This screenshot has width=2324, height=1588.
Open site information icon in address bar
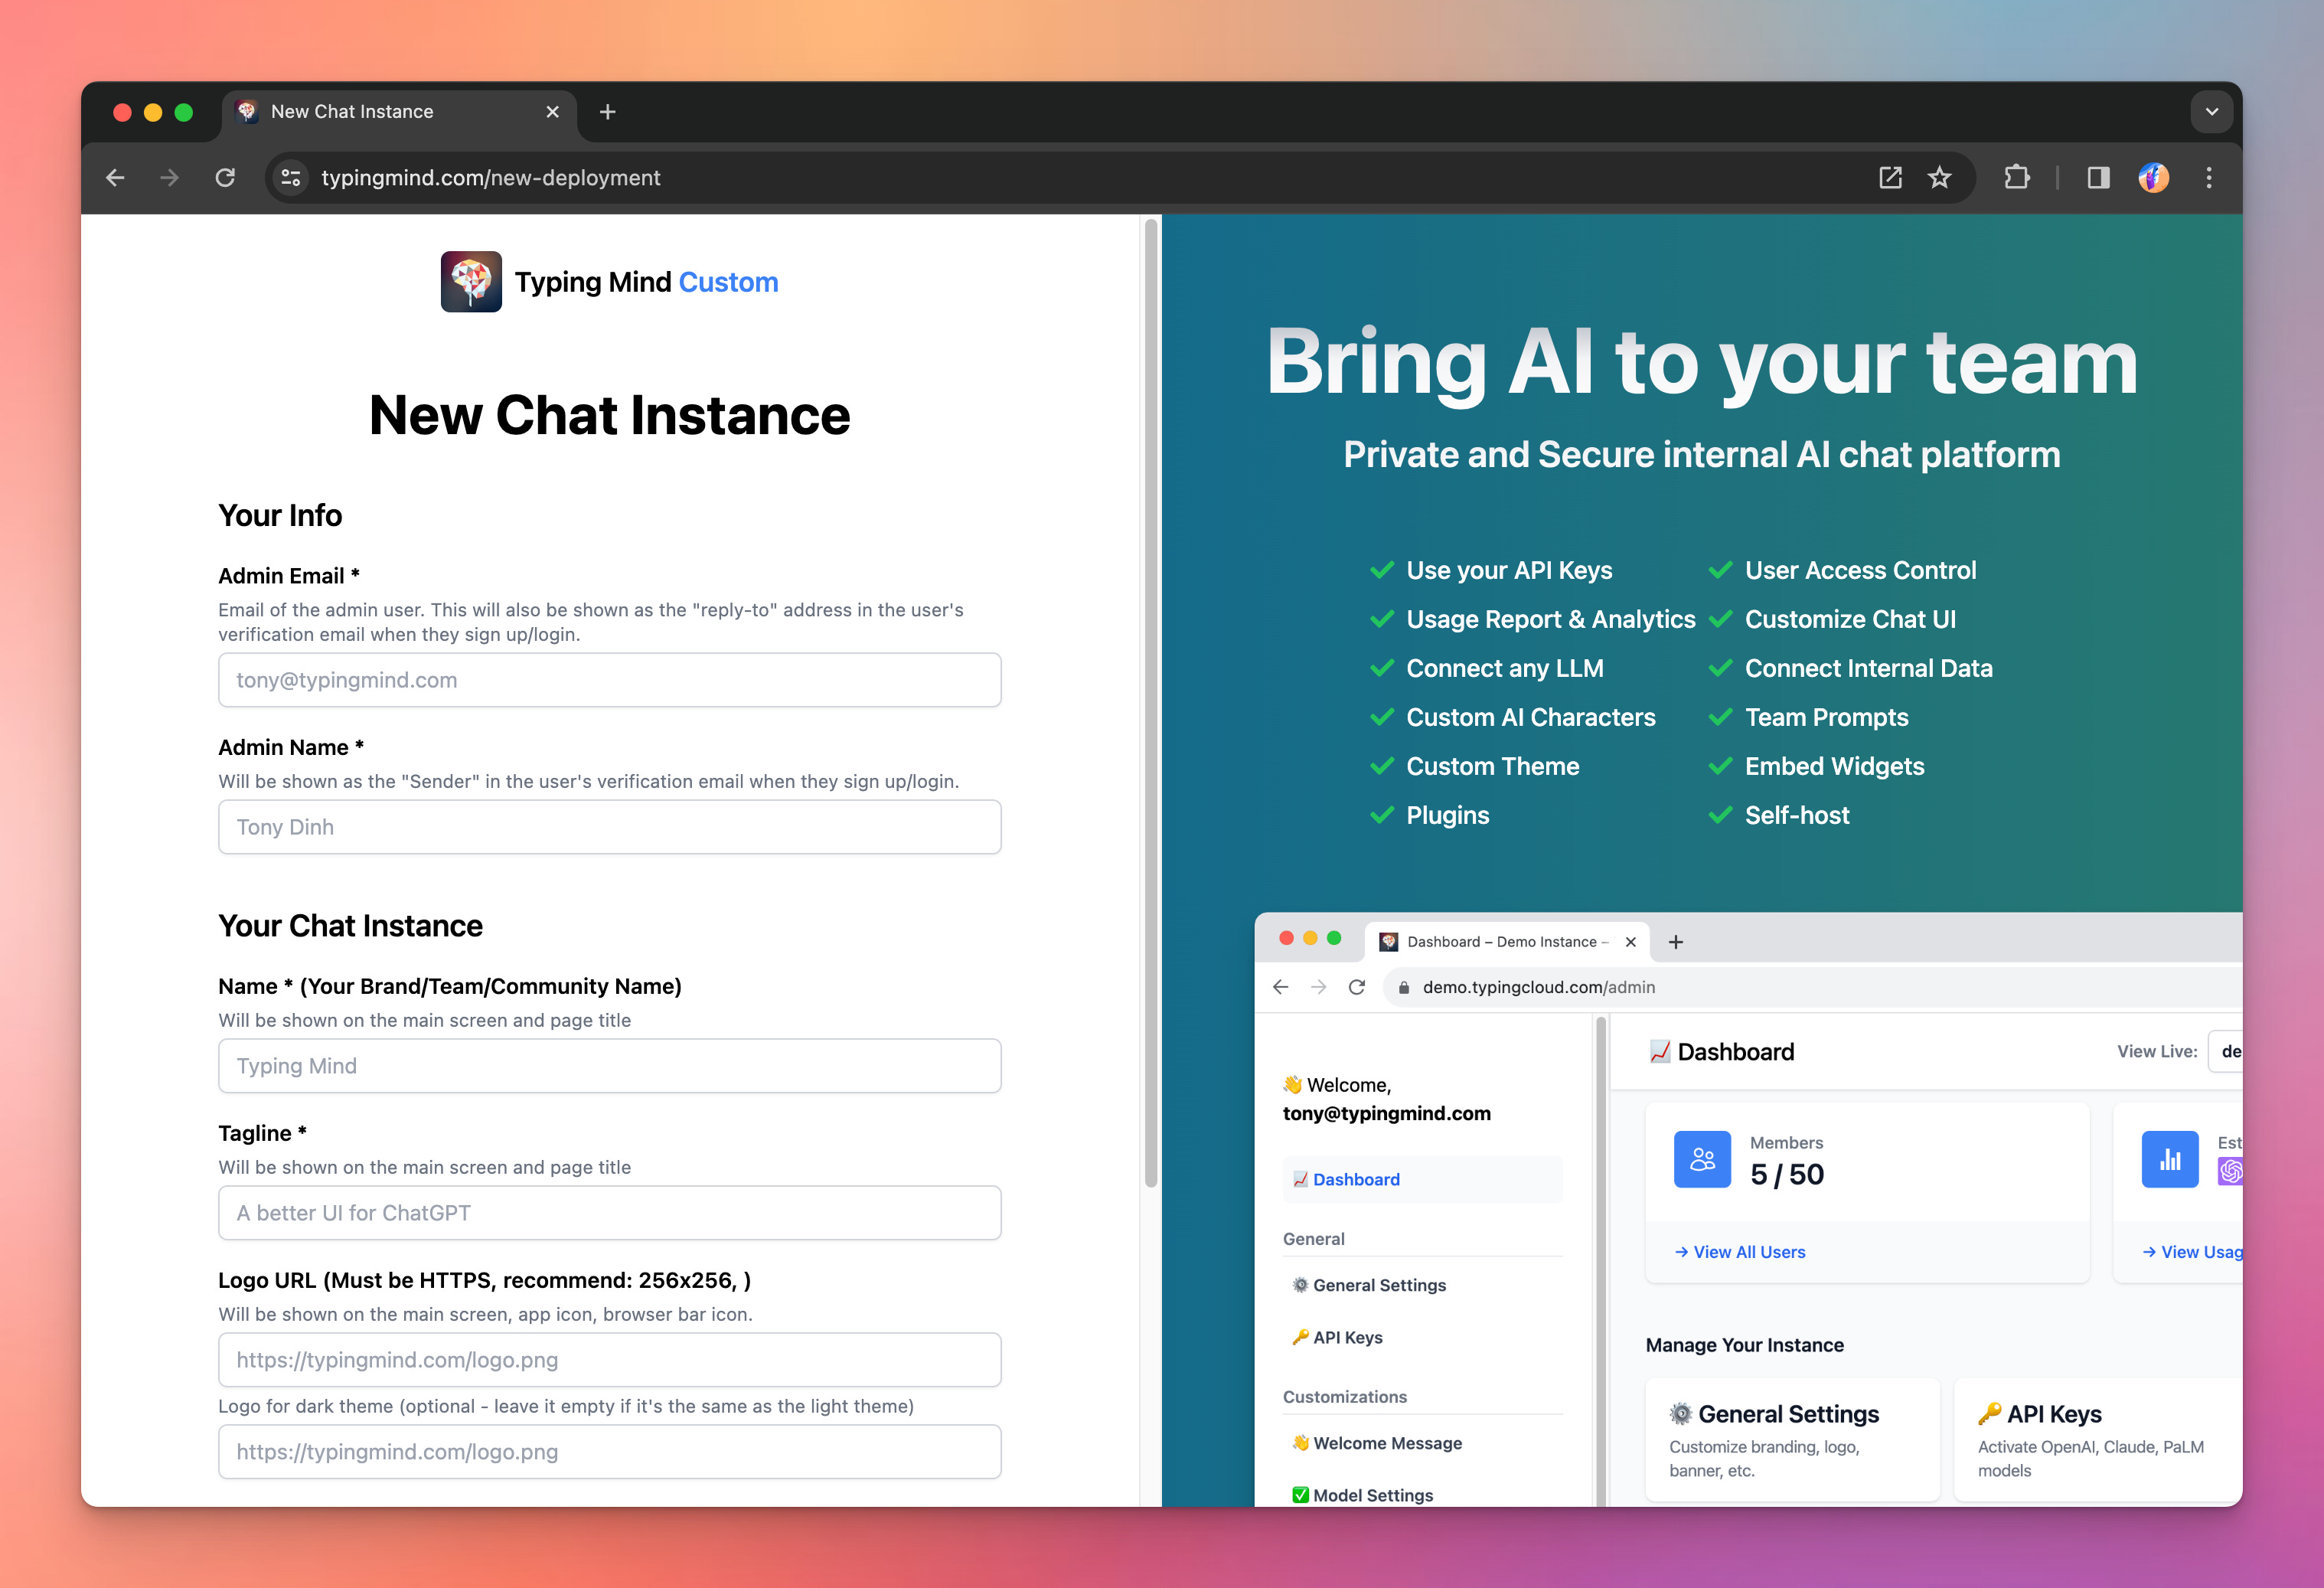click(290, 178)
